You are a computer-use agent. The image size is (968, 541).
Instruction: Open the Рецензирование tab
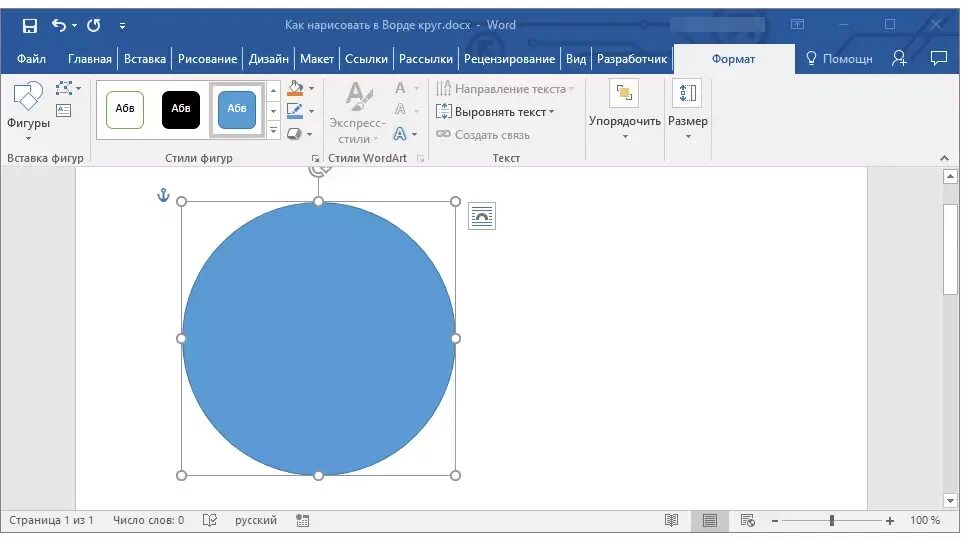(509, 59)
